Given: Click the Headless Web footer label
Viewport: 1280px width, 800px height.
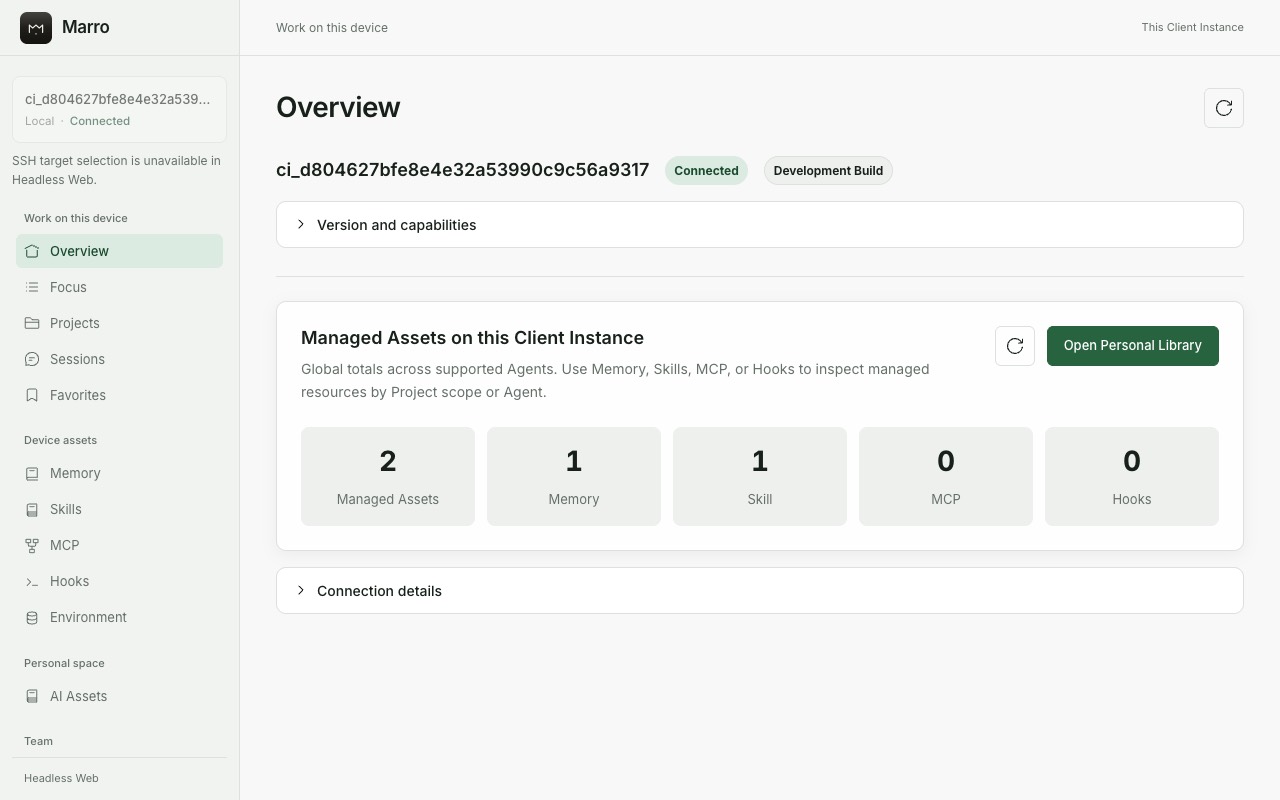Looking at the screenshot, I should [61, 778].
